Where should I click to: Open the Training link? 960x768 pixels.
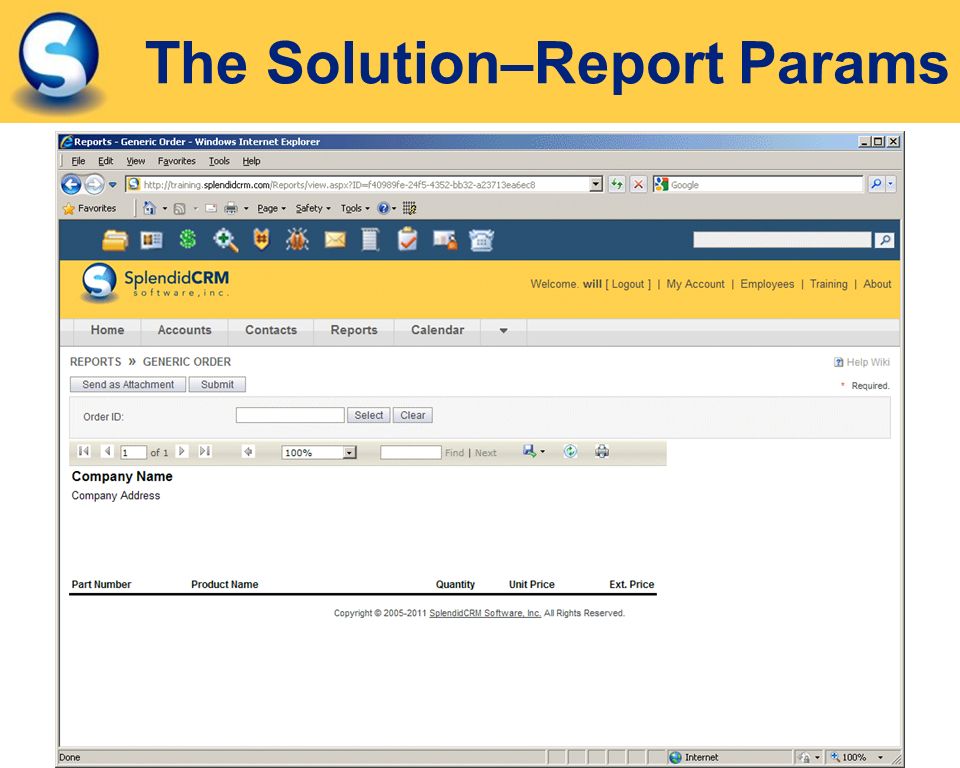click(828, 284)
